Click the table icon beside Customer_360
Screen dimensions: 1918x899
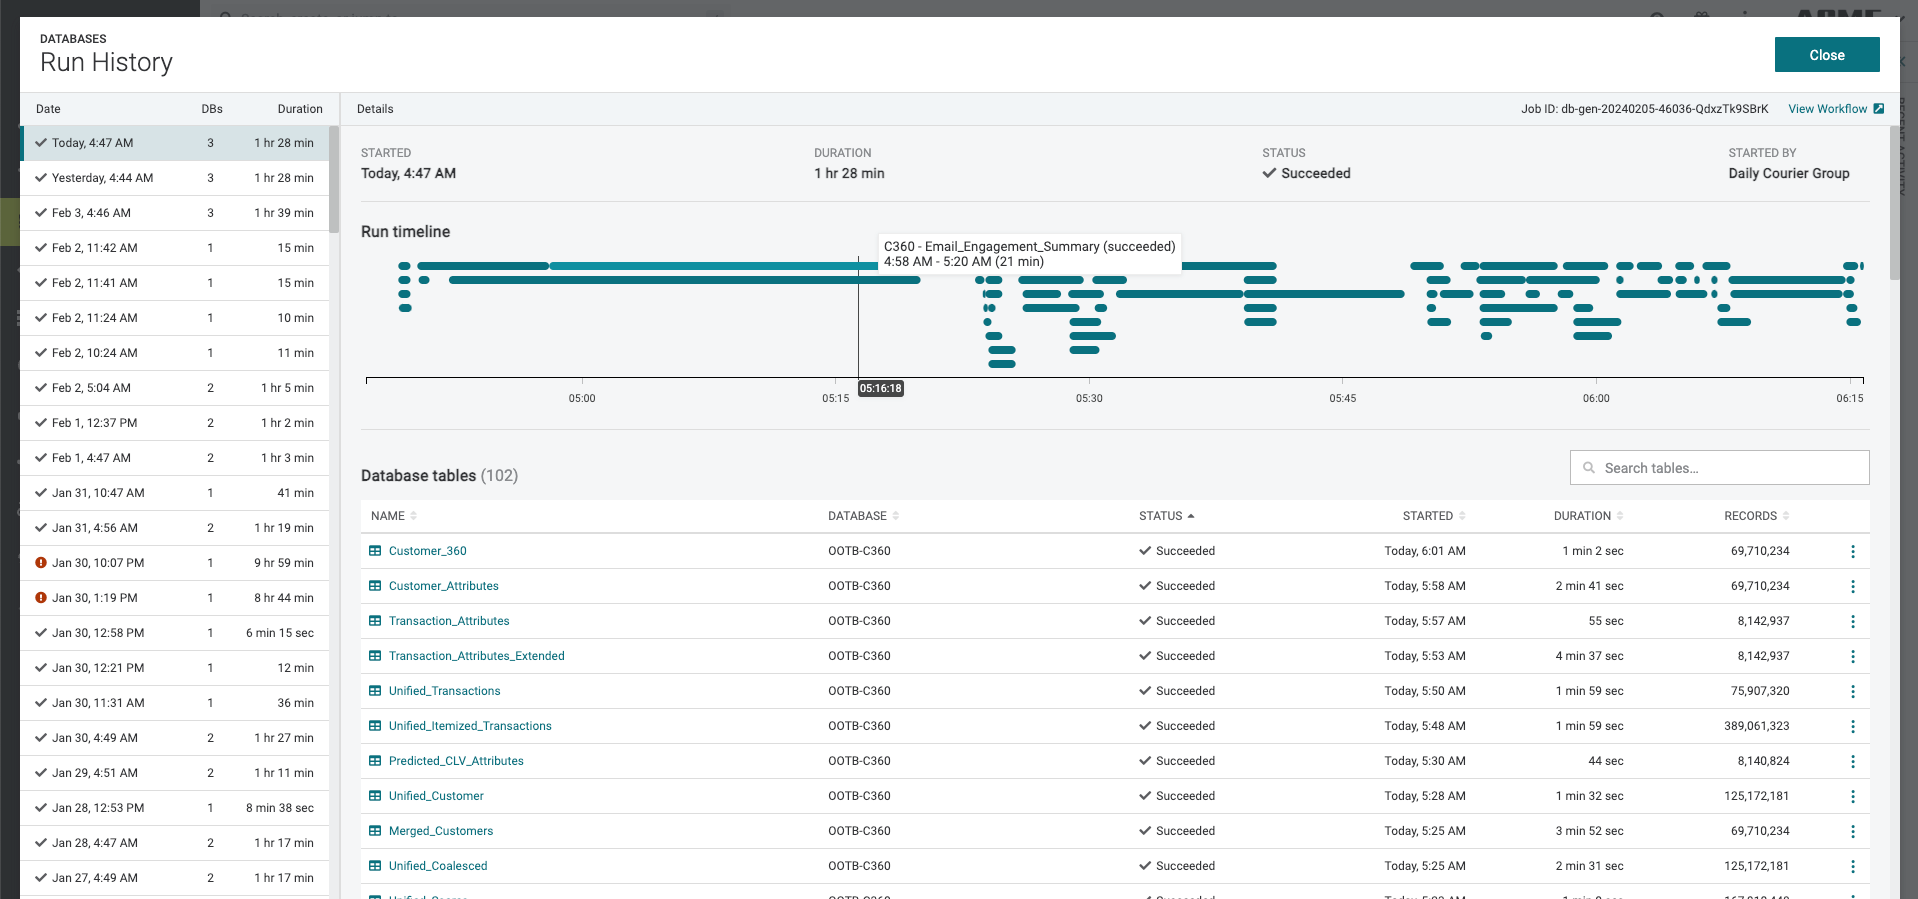375,551
